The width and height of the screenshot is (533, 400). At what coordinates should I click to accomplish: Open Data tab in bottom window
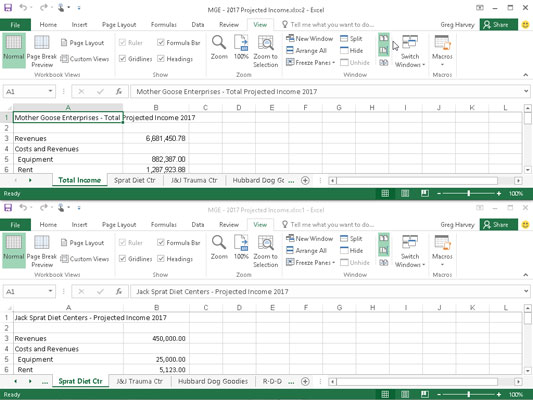[197, 225]
